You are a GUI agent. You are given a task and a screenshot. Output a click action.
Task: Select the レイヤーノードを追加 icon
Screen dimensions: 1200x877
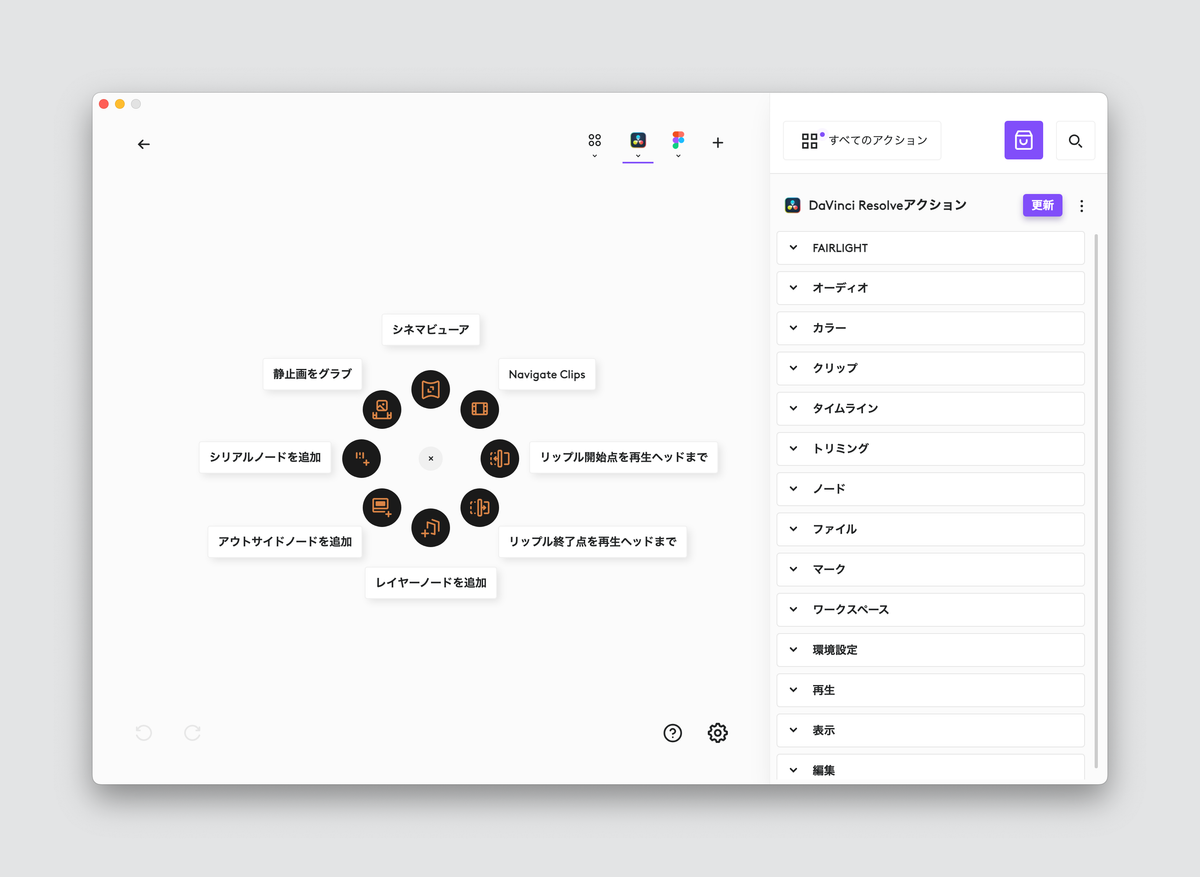[431, 528]
